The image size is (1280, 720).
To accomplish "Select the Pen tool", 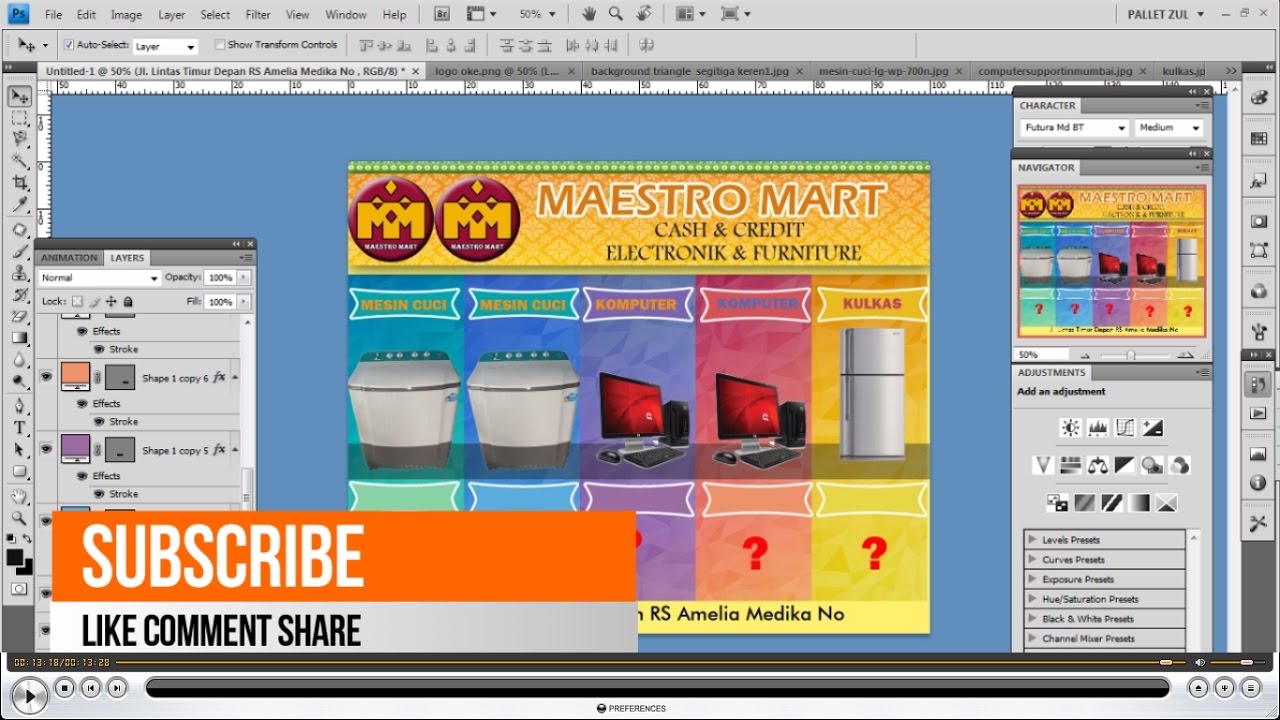I will (19, 406).
